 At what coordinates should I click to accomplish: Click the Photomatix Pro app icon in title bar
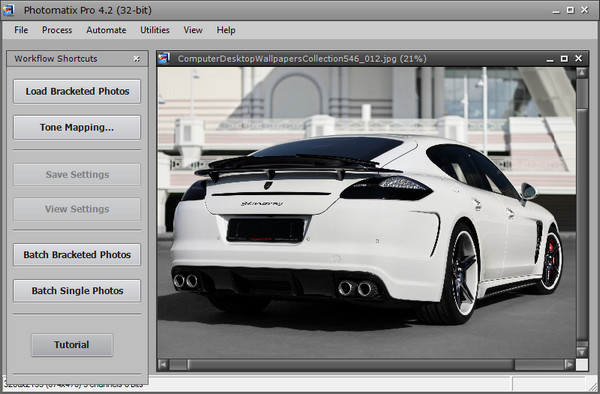[x=8, y=10]
